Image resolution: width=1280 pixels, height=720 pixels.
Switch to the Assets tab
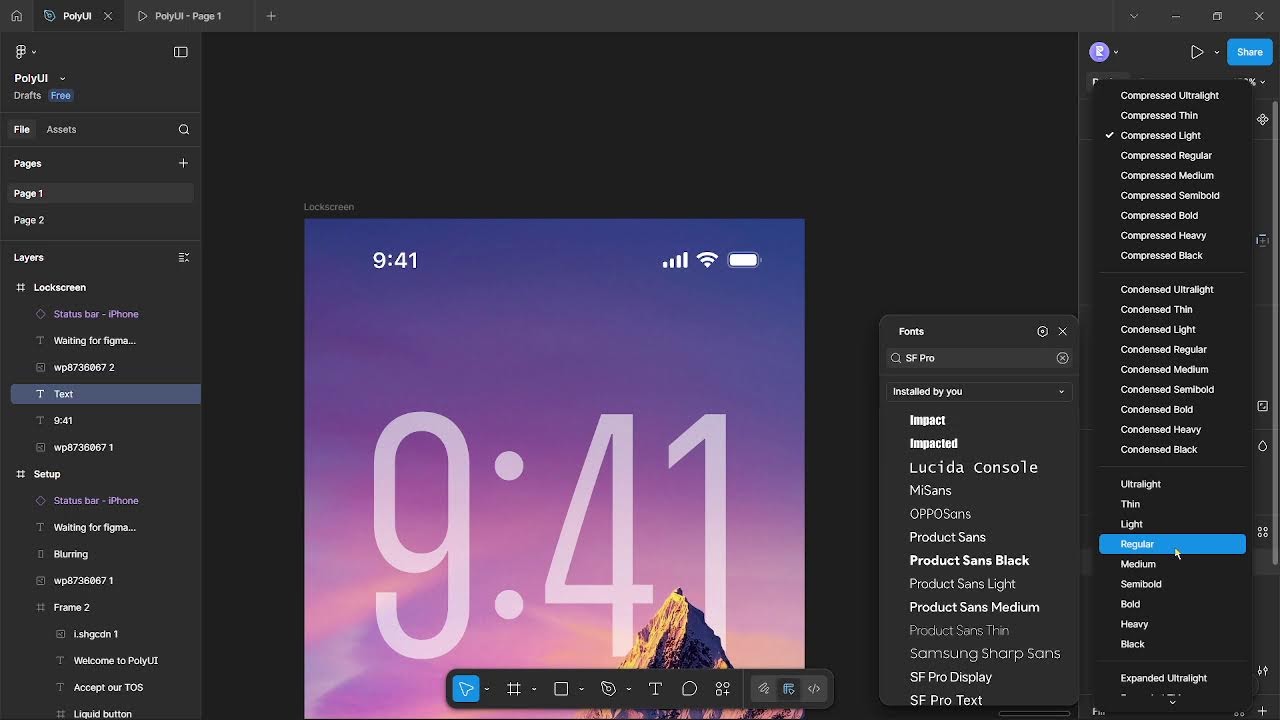(x=61, y=129)
